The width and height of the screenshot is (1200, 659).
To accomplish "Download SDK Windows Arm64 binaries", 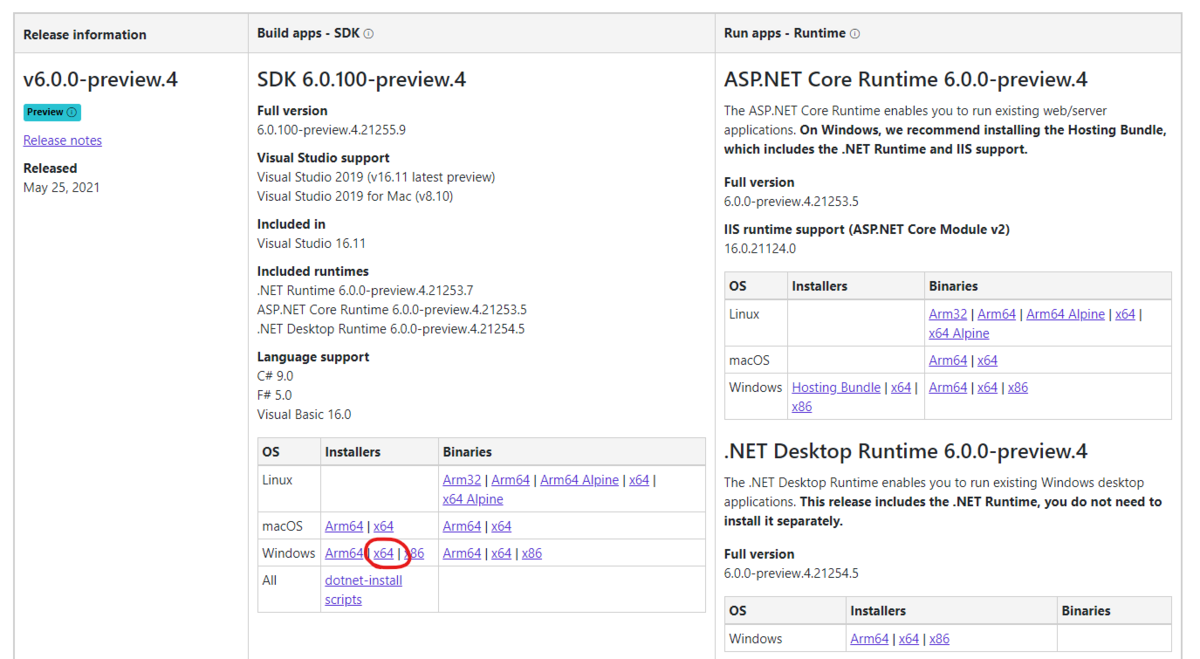I will tap(462, 553).
